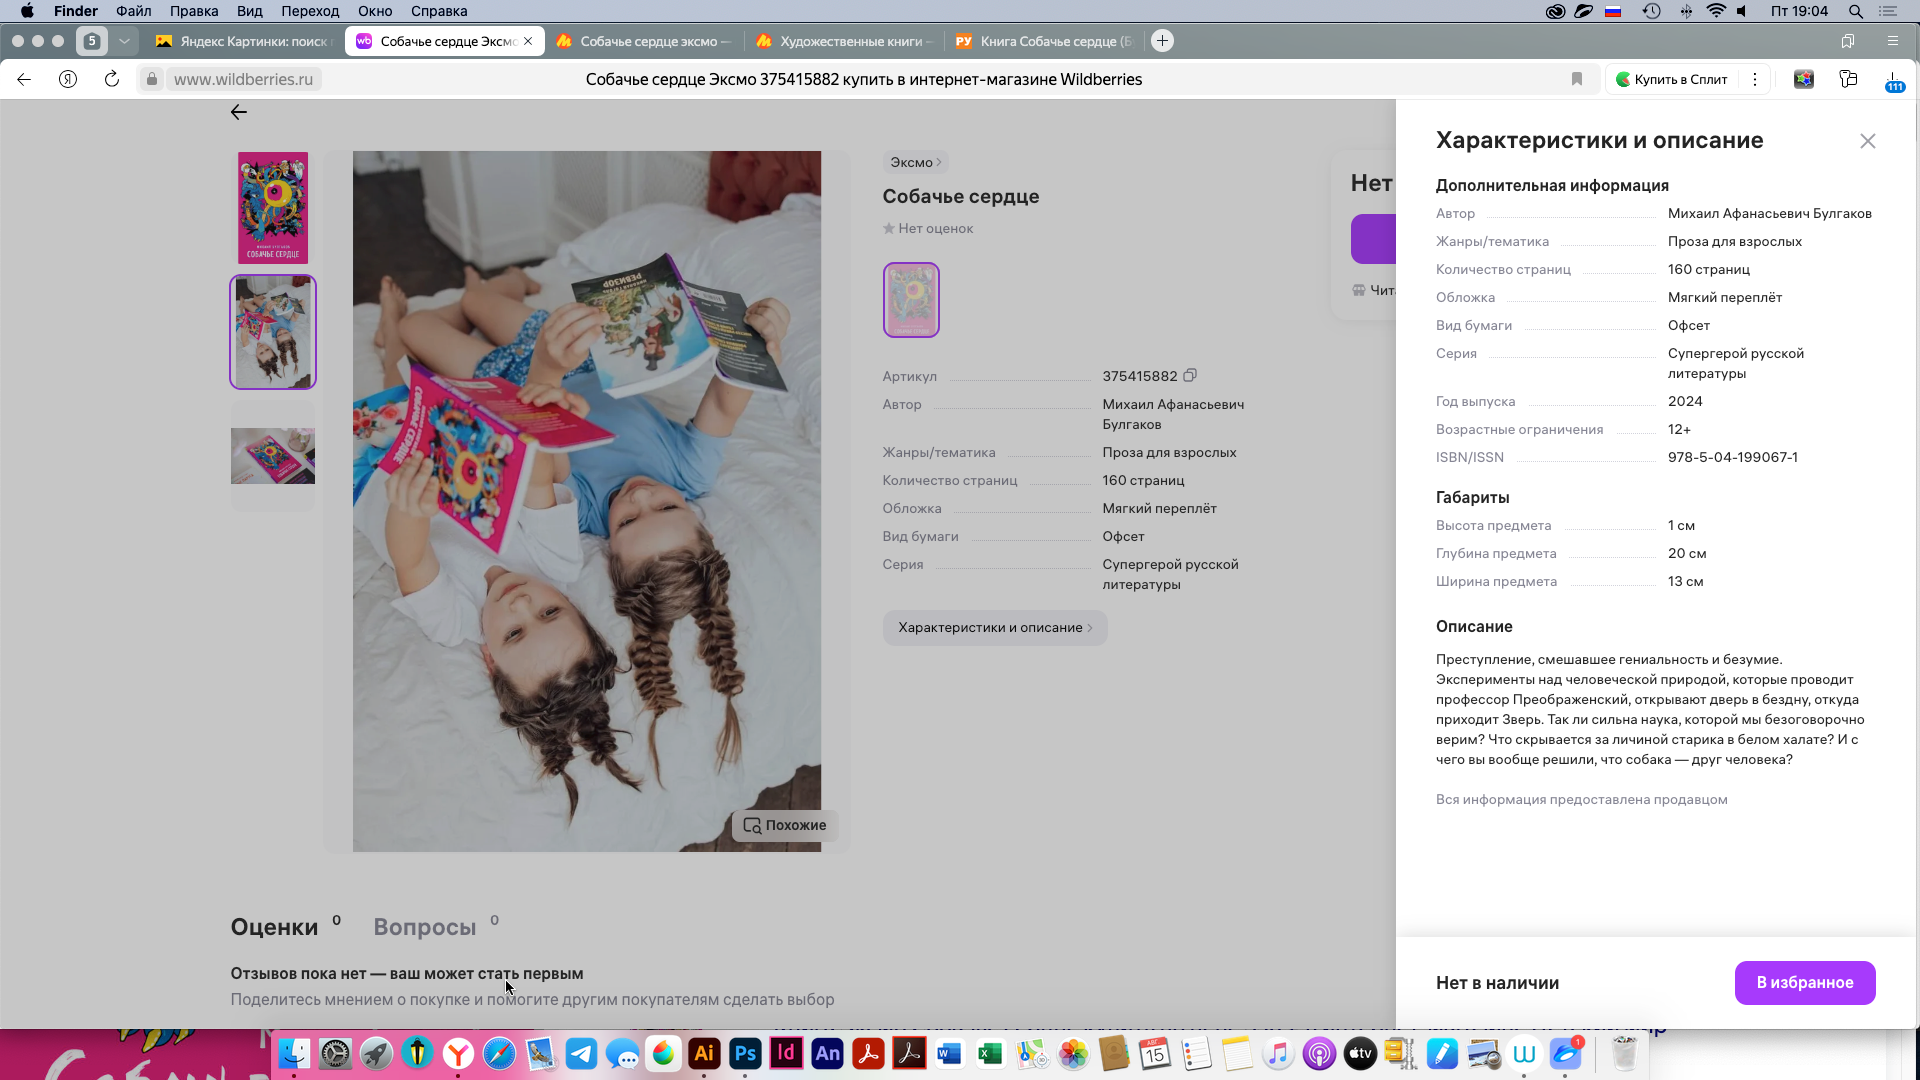This screenshot has height=1080, width=1920.
Task: Open Microsoft Excel from the Dock
Action: 991,1053
